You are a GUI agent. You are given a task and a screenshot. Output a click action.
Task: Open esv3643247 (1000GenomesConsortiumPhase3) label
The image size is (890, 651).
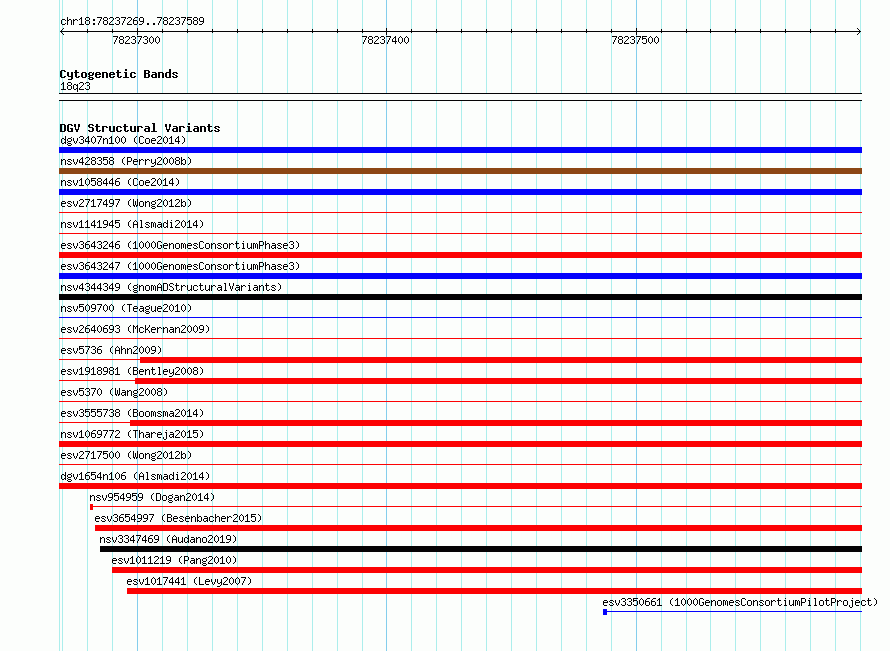click(x=180, y=266)
